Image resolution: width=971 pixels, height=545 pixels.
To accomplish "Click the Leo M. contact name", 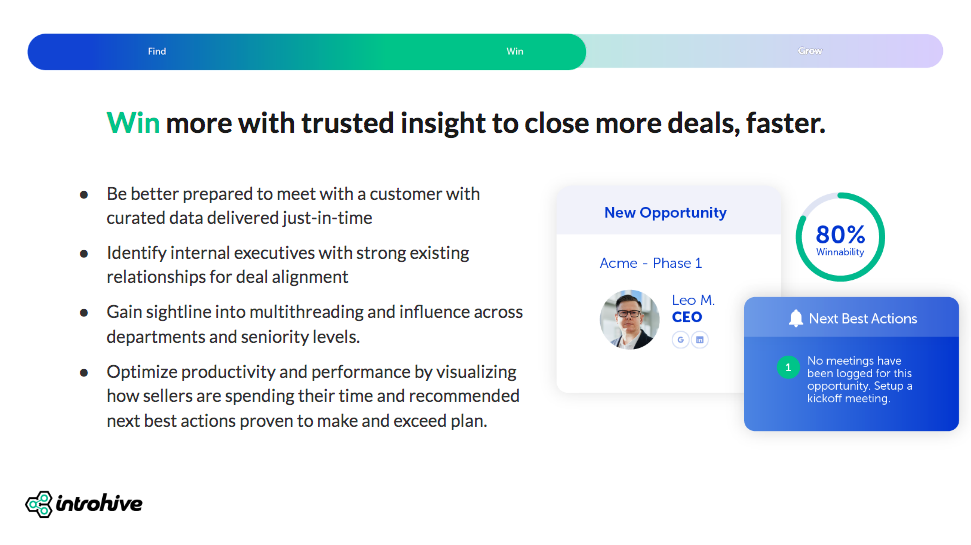I will coord(693,300).
